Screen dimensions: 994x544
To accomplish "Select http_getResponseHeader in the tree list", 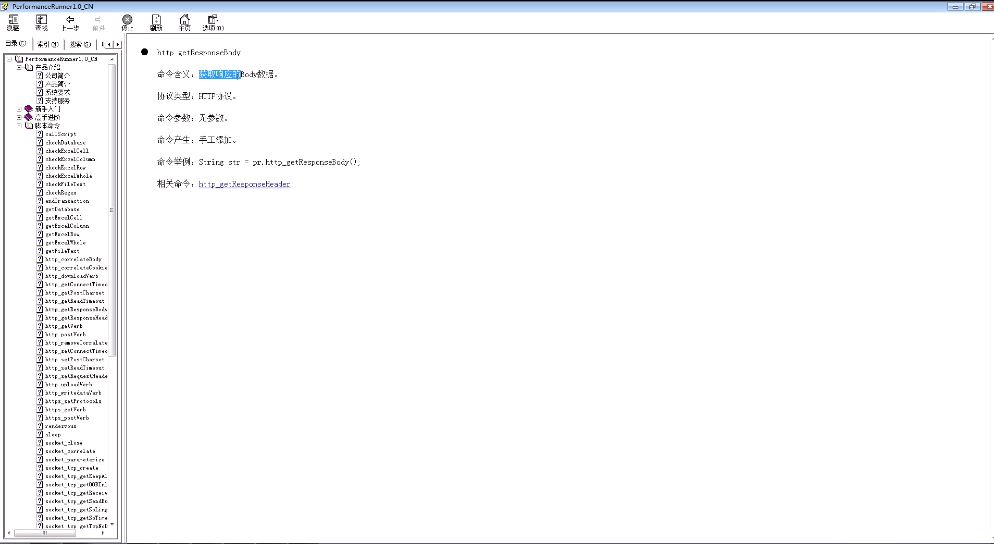I will coord(76,318).
